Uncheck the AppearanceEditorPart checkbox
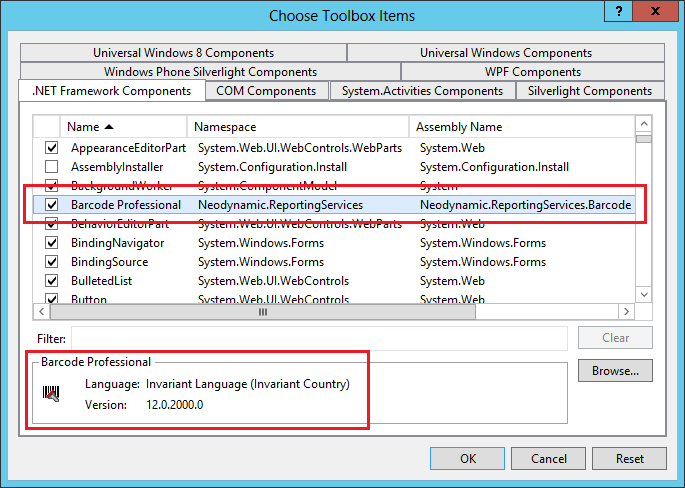 [52, 148]
